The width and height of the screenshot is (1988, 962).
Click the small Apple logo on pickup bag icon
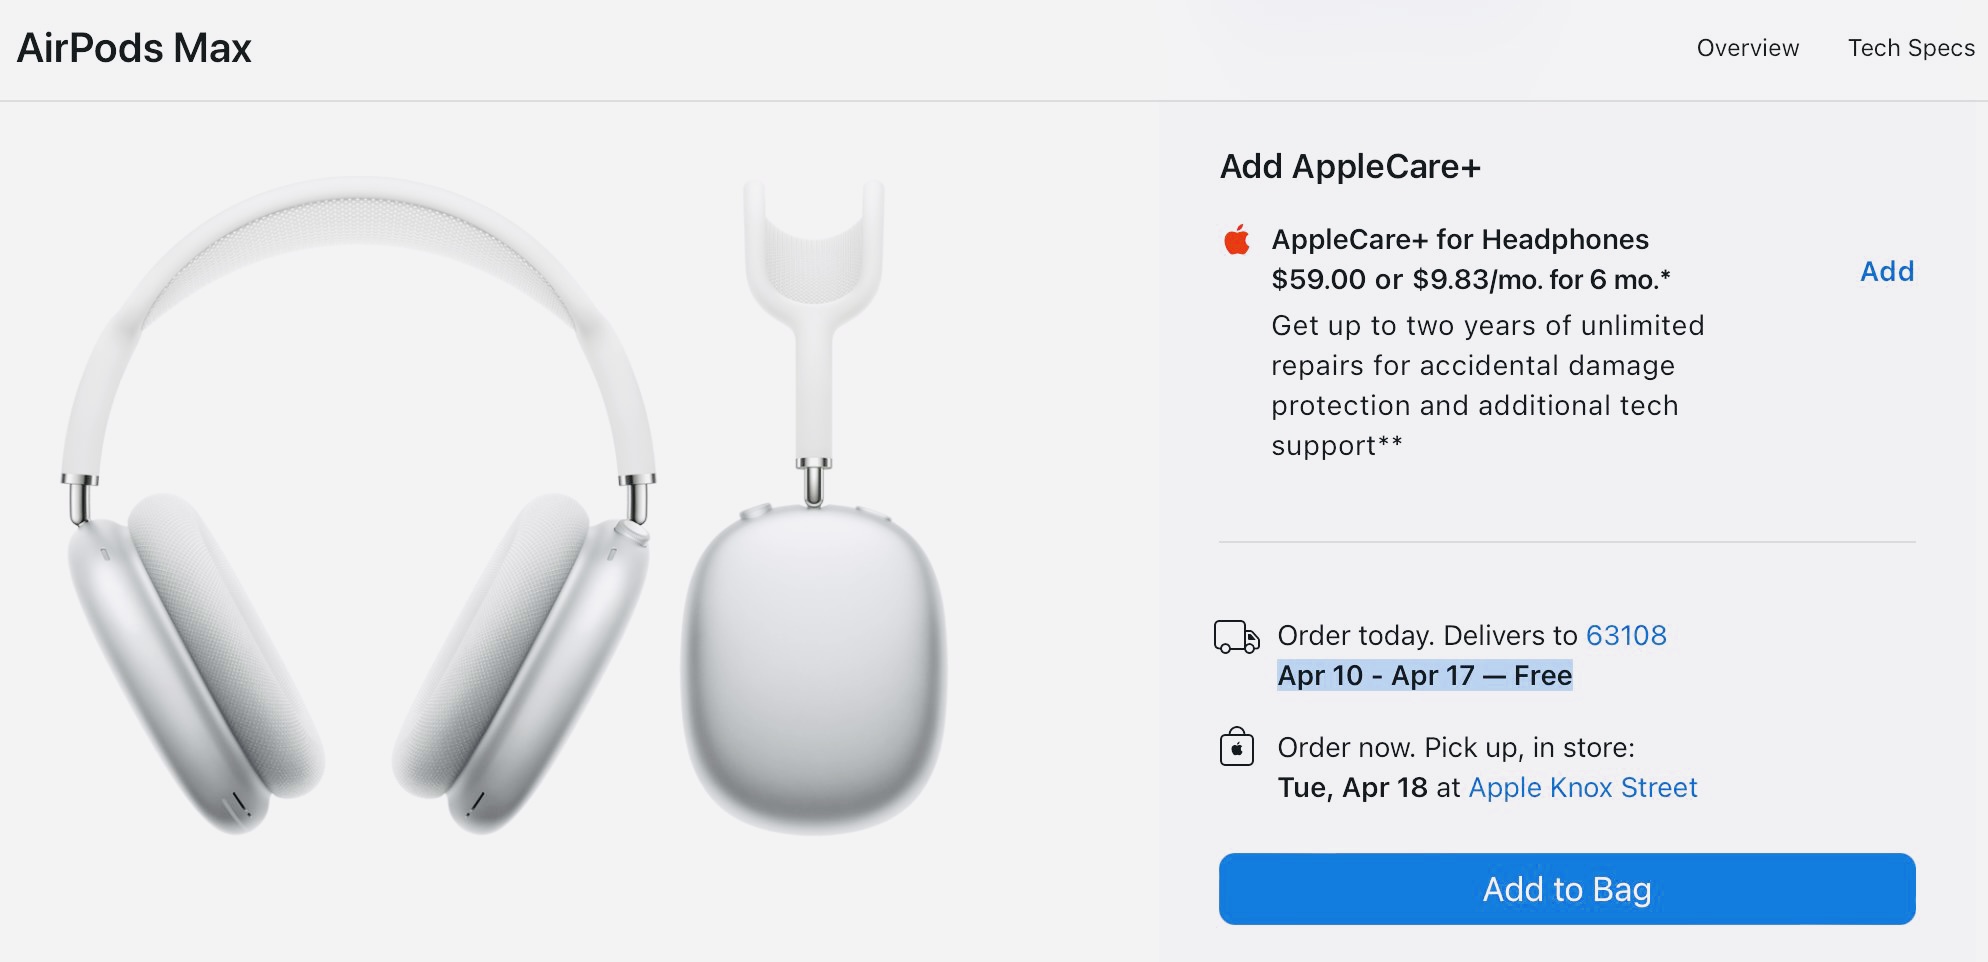1236,749
